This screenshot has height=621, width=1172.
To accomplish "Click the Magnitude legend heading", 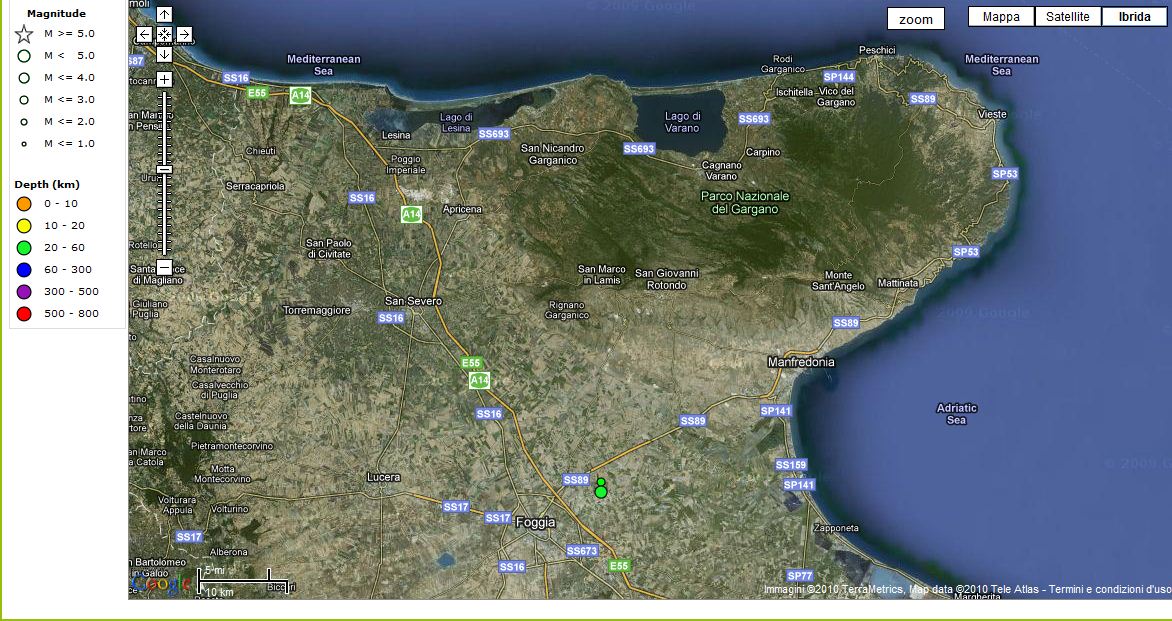I will pos(56,13).
